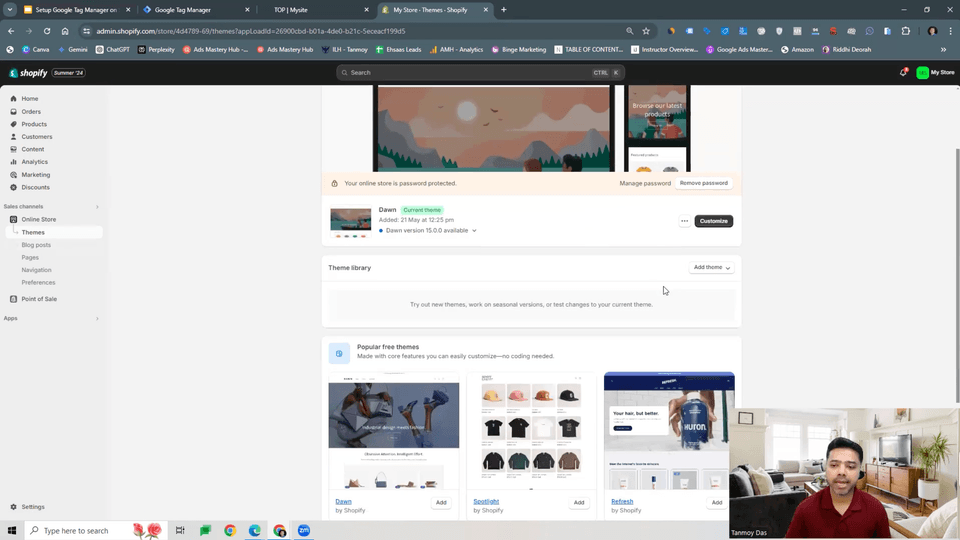Close the My Store - Themes tab

(x=486, y=10)
